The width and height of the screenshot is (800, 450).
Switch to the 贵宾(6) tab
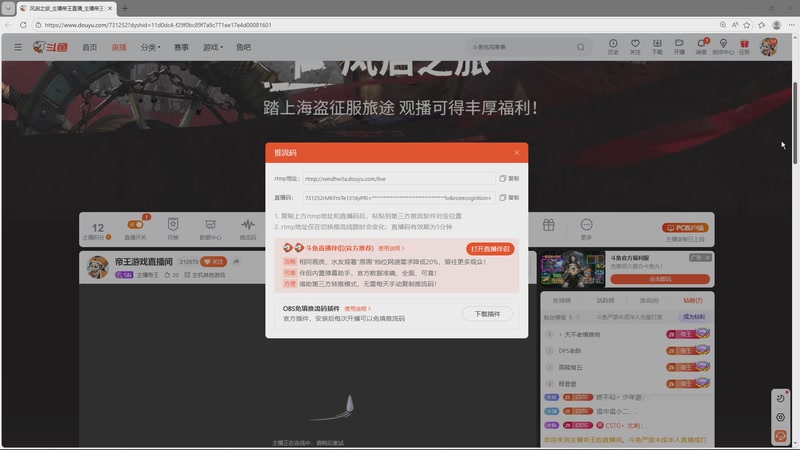click(649, 301)
